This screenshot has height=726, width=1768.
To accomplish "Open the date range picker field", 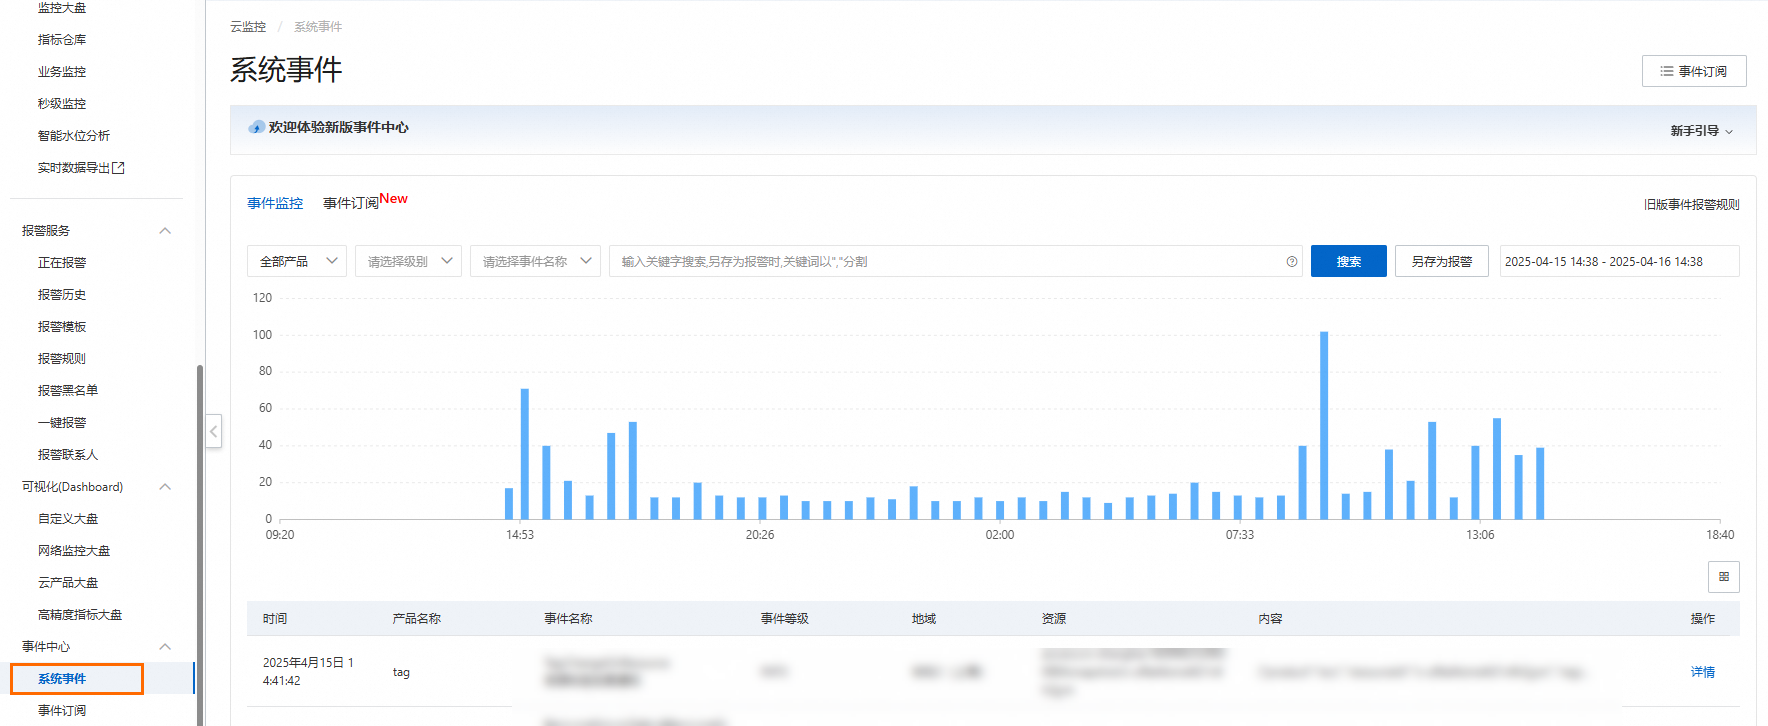I will [x=1619, y=261].
